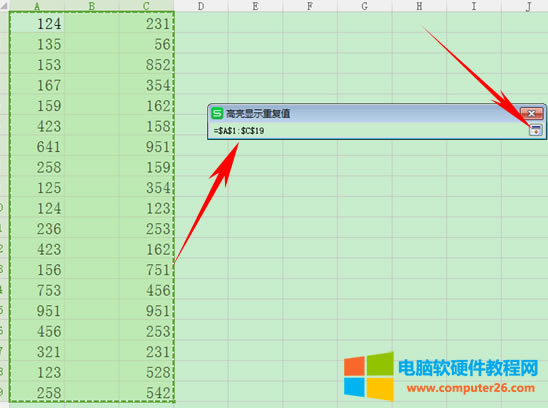Click the green S logo in dialog title
The width and height of the screenshot is (548, 408).
click(x=217, y=113)
